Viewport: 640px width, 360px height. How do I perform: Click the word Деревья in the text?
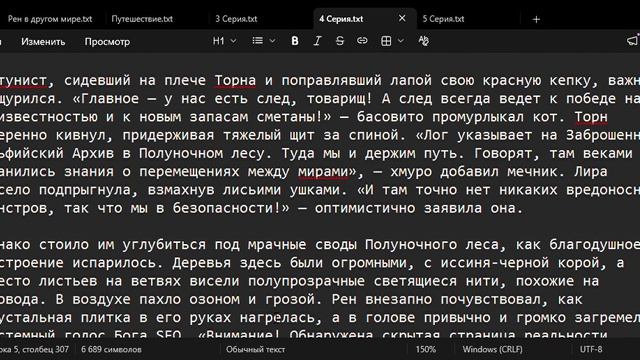[202, 262]
